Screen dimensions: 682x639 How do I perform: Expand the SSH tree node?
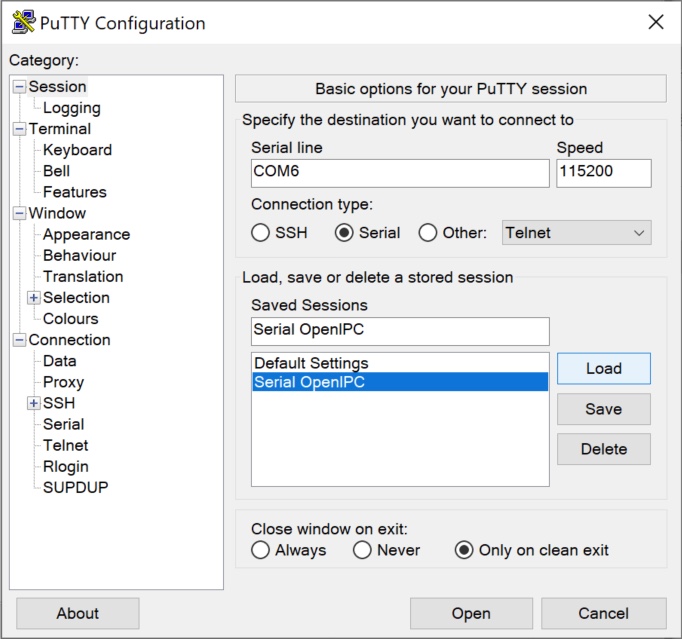click(34, 403)
